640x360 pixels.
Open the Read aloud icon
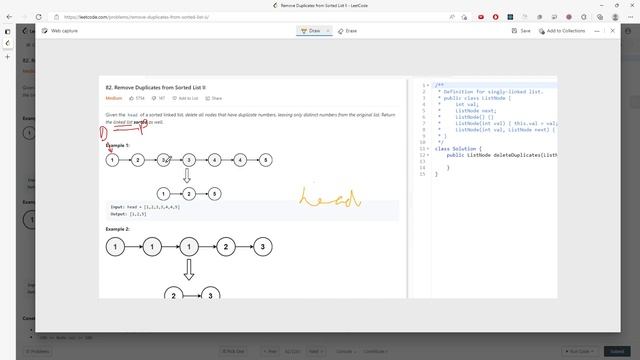click(x=452, y=17)
